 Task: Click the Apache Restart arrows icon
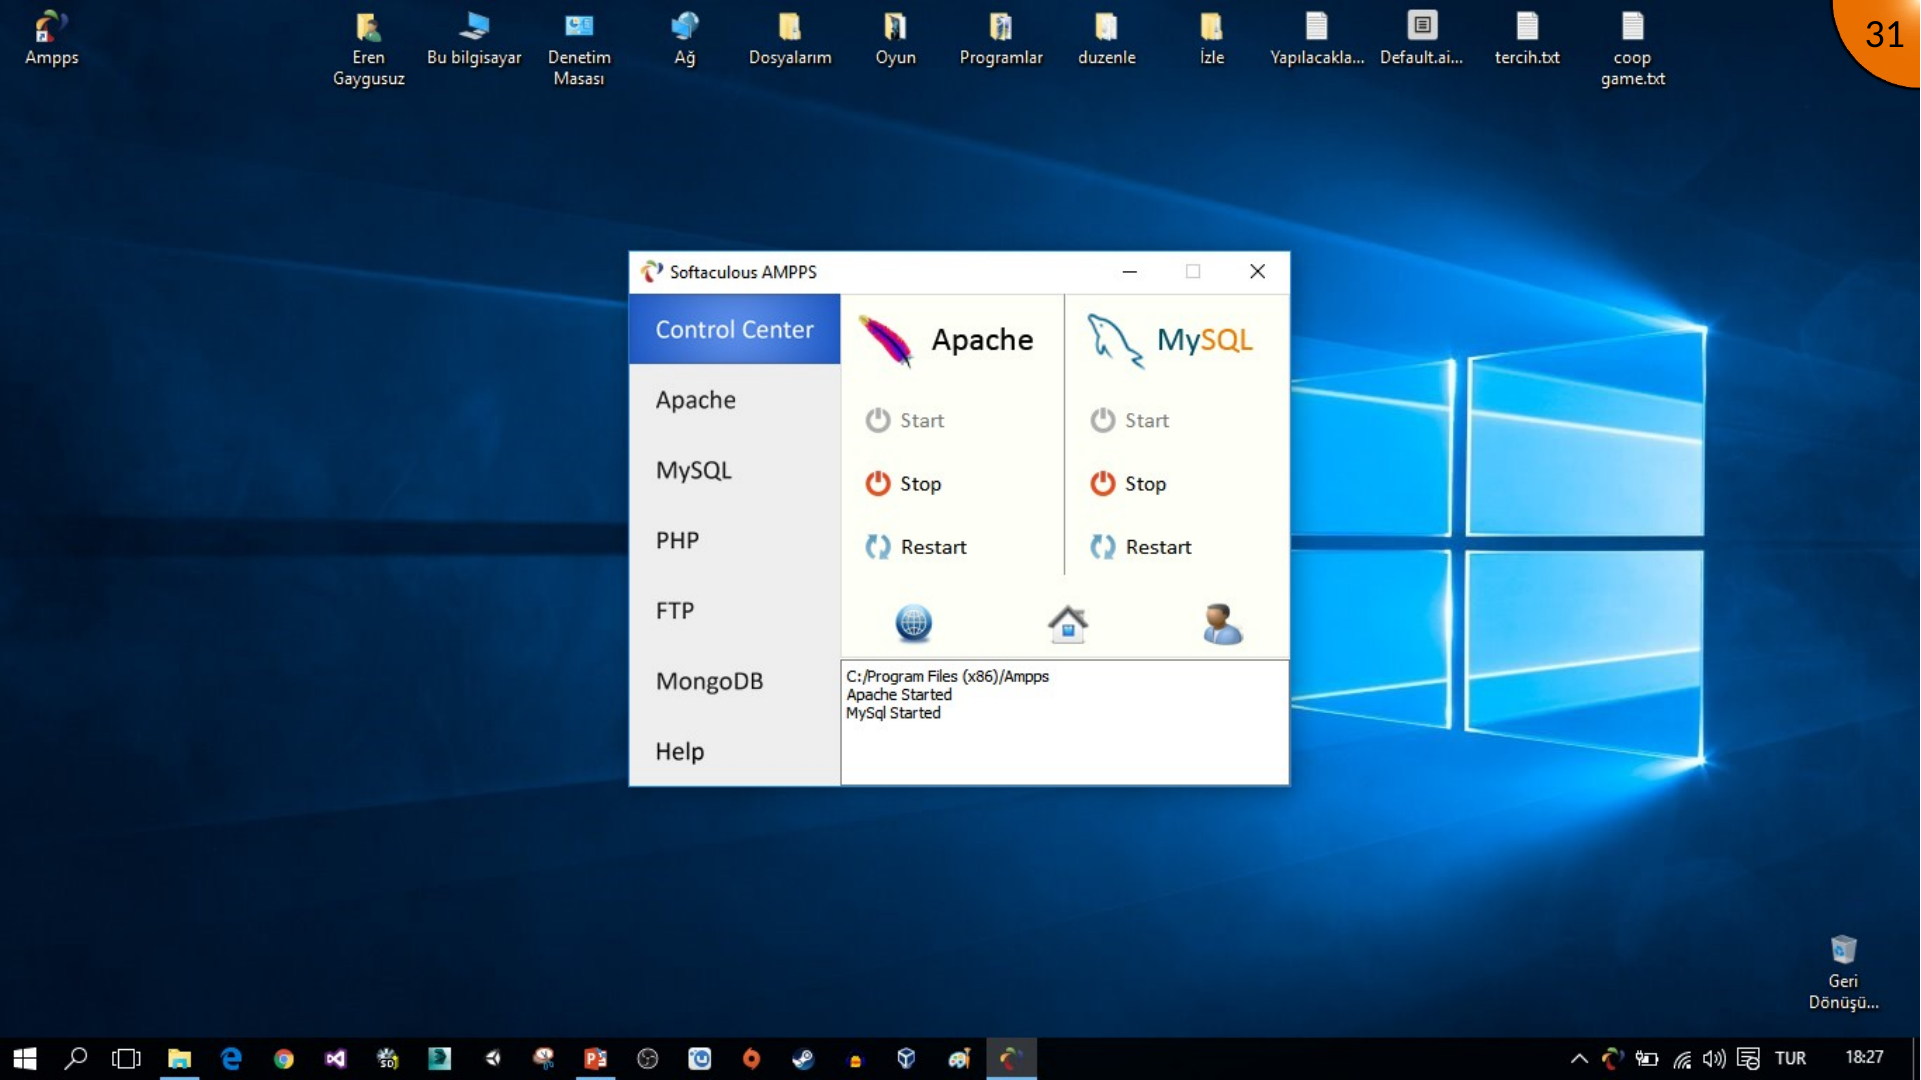[878, 547]
